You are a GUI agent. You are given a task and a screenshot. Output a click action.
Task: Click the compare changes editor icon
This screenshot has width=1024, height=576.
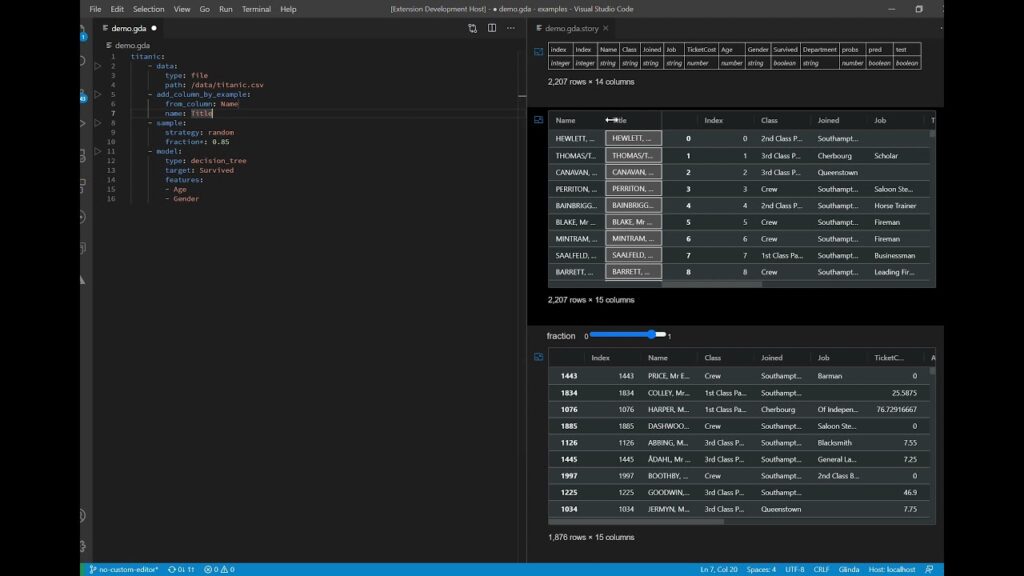[x=472, y=28]
